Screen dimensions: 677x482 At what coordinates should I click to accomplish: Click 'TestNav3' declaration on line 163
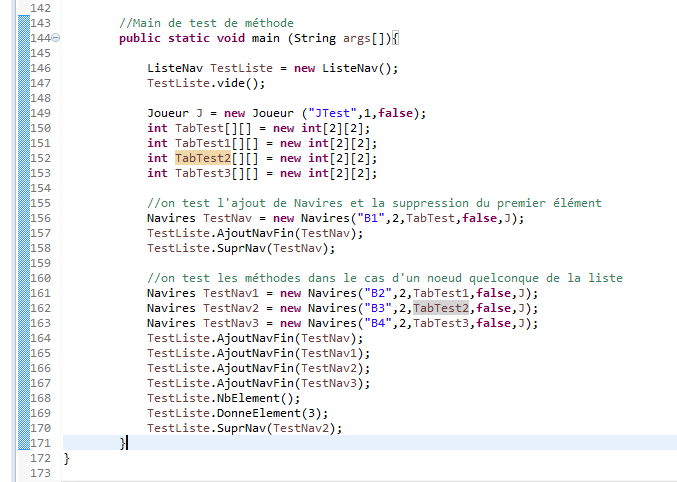tap(231, 323)
